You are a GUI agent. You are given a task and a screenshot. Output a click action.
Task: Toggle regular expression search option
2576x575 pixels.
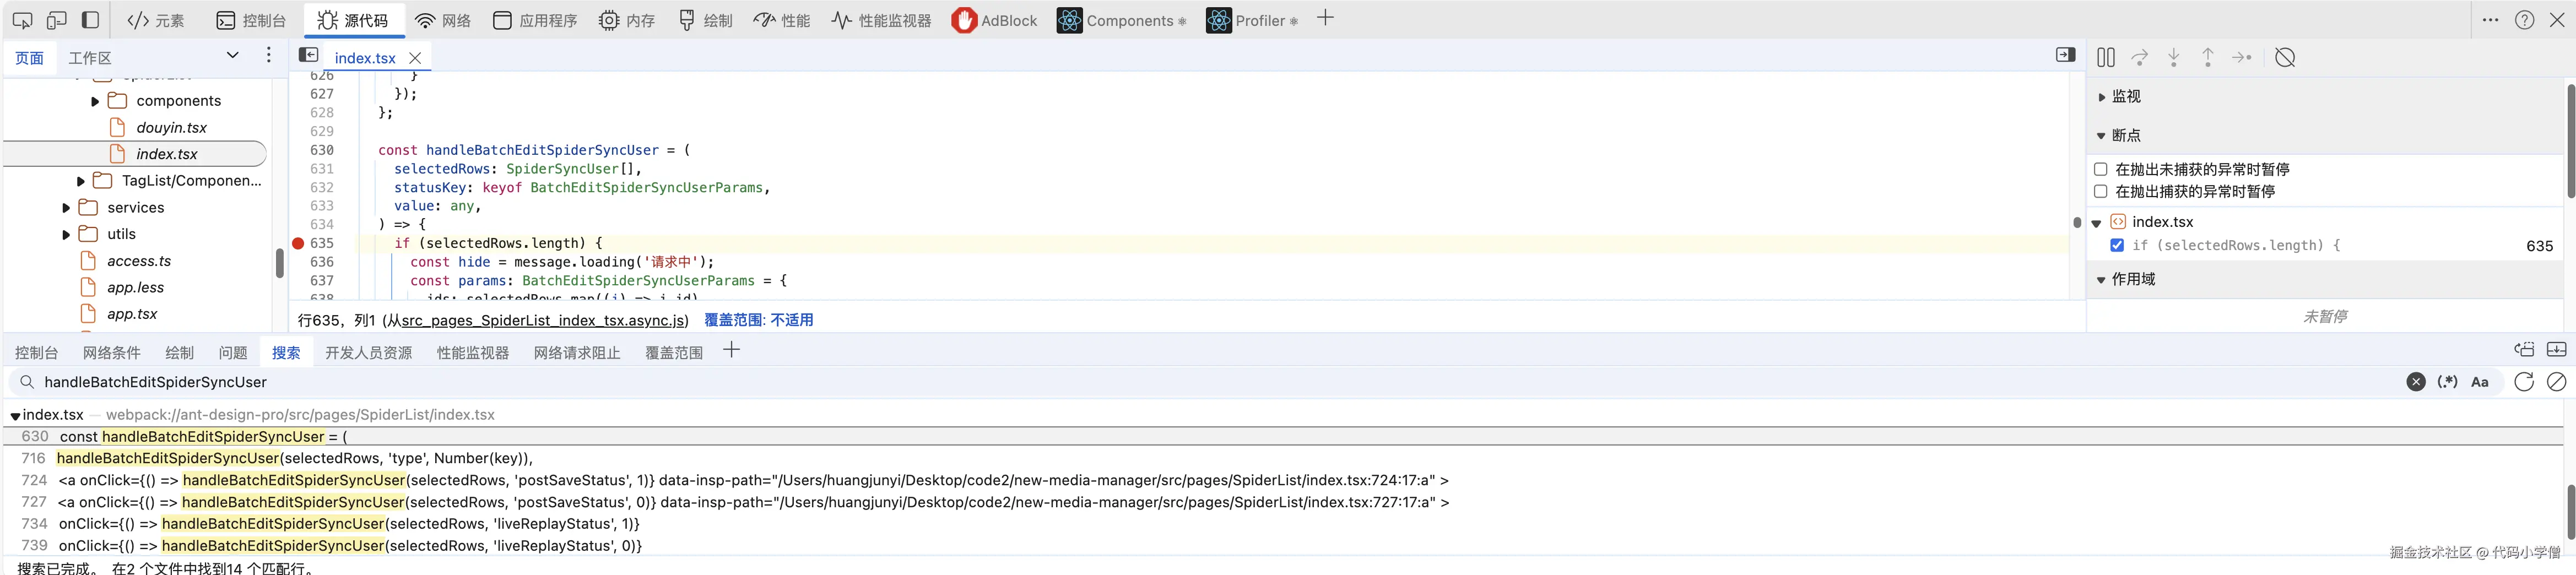tap(2446, 382)
